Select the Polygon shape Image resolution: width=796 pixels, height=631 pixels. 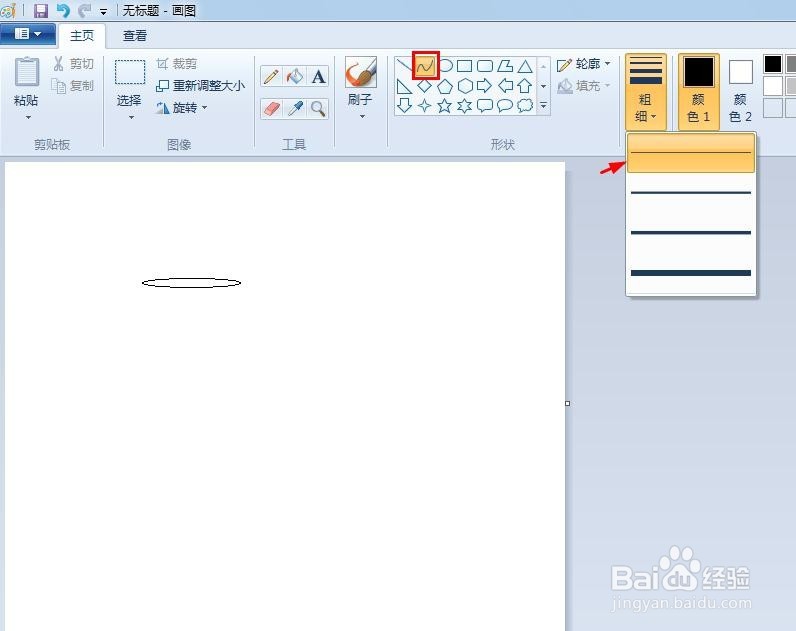click(x=505, y=65)
